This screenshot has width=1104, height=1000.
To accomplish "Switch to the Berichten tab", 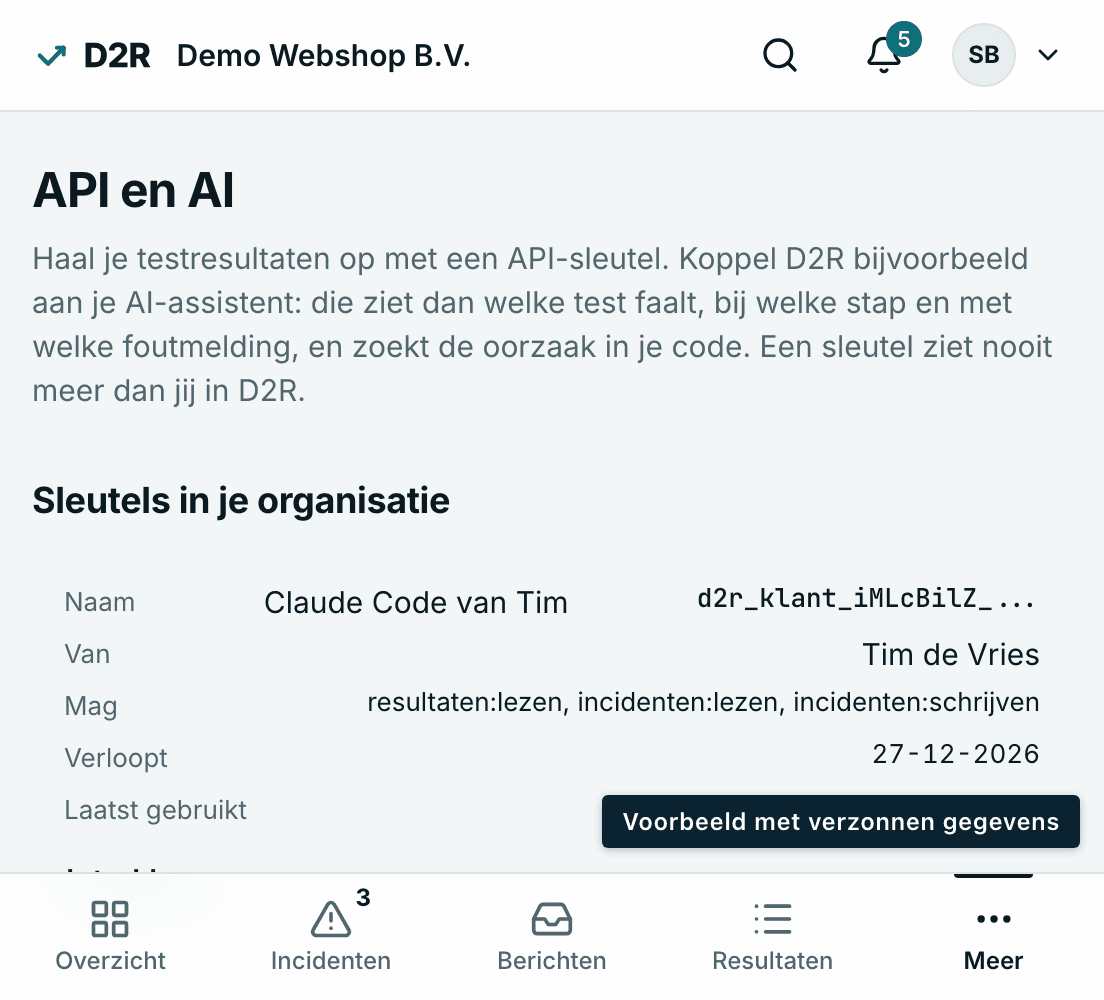I will (552, 937).
